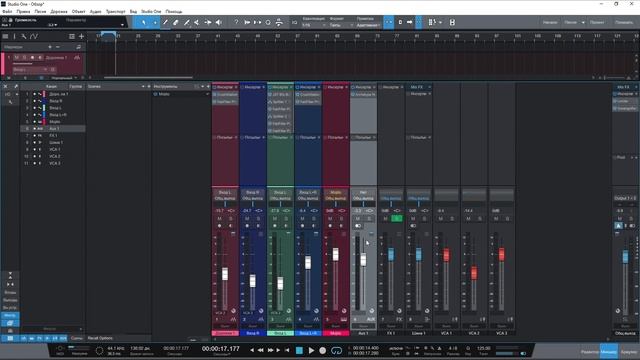Click the Микшер button at the bottom right
Viewport: 640px width, 360px height.
(x=609, y=351)
